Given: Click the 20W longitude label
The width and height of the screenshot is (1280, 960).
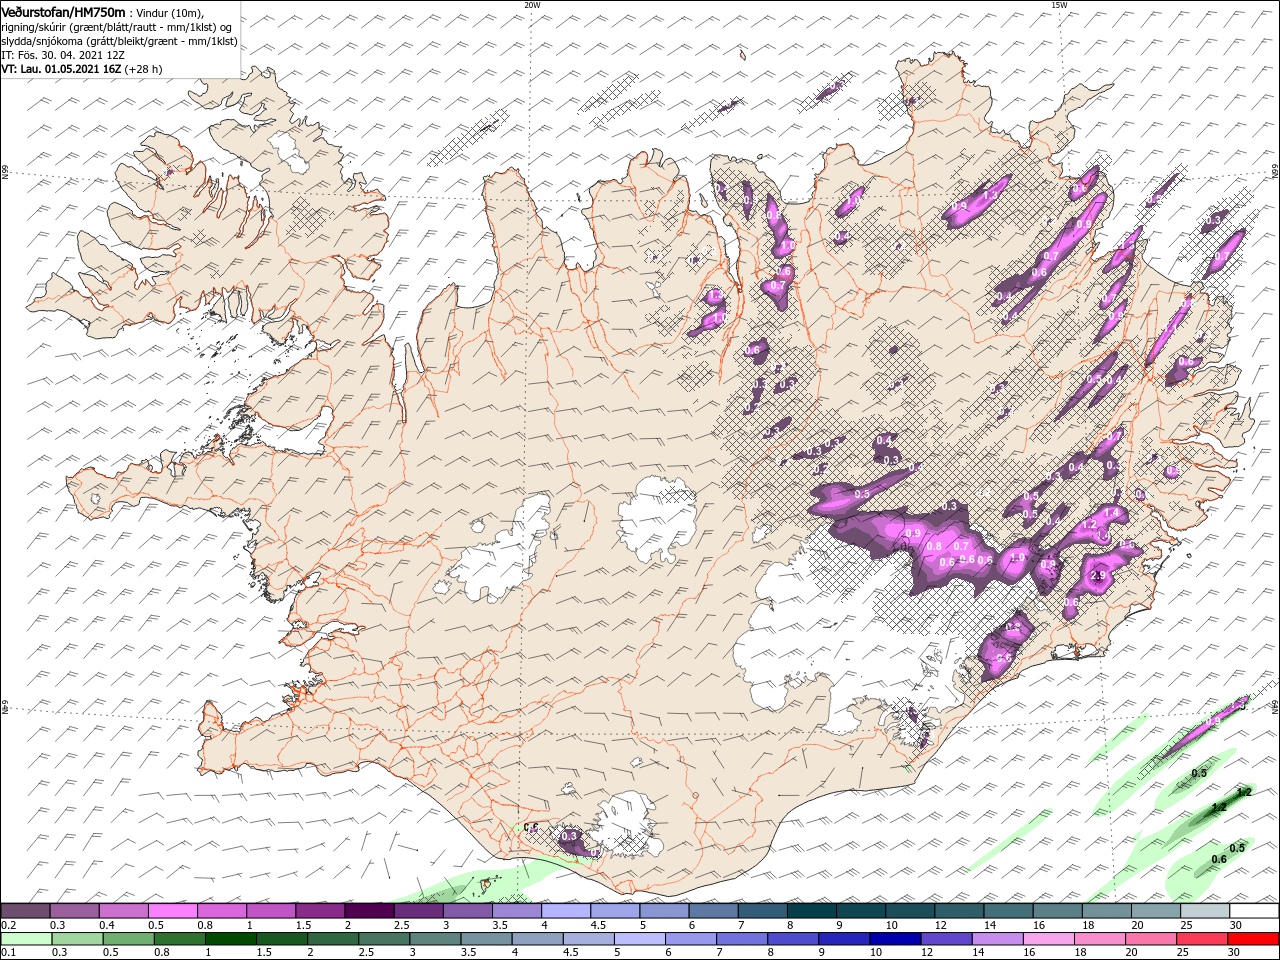Looking at the screenshot, I should coord(532,5).
